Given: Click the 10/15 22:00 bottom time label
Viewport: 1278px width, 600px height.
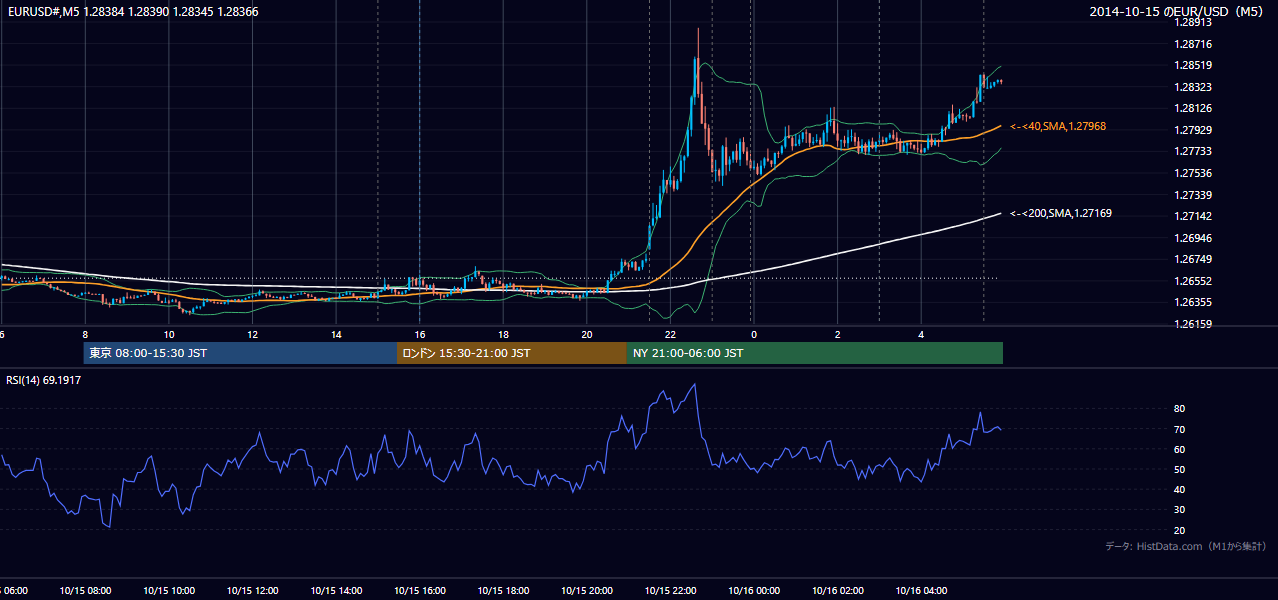Looking at the screenshot, I should [670, 591].
